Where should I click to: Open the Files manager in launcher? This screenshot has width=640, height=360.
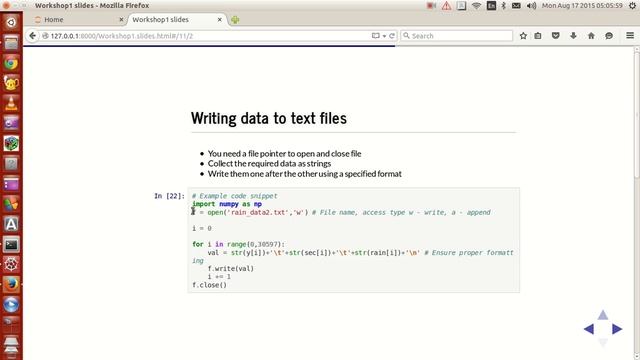point(11,42)
